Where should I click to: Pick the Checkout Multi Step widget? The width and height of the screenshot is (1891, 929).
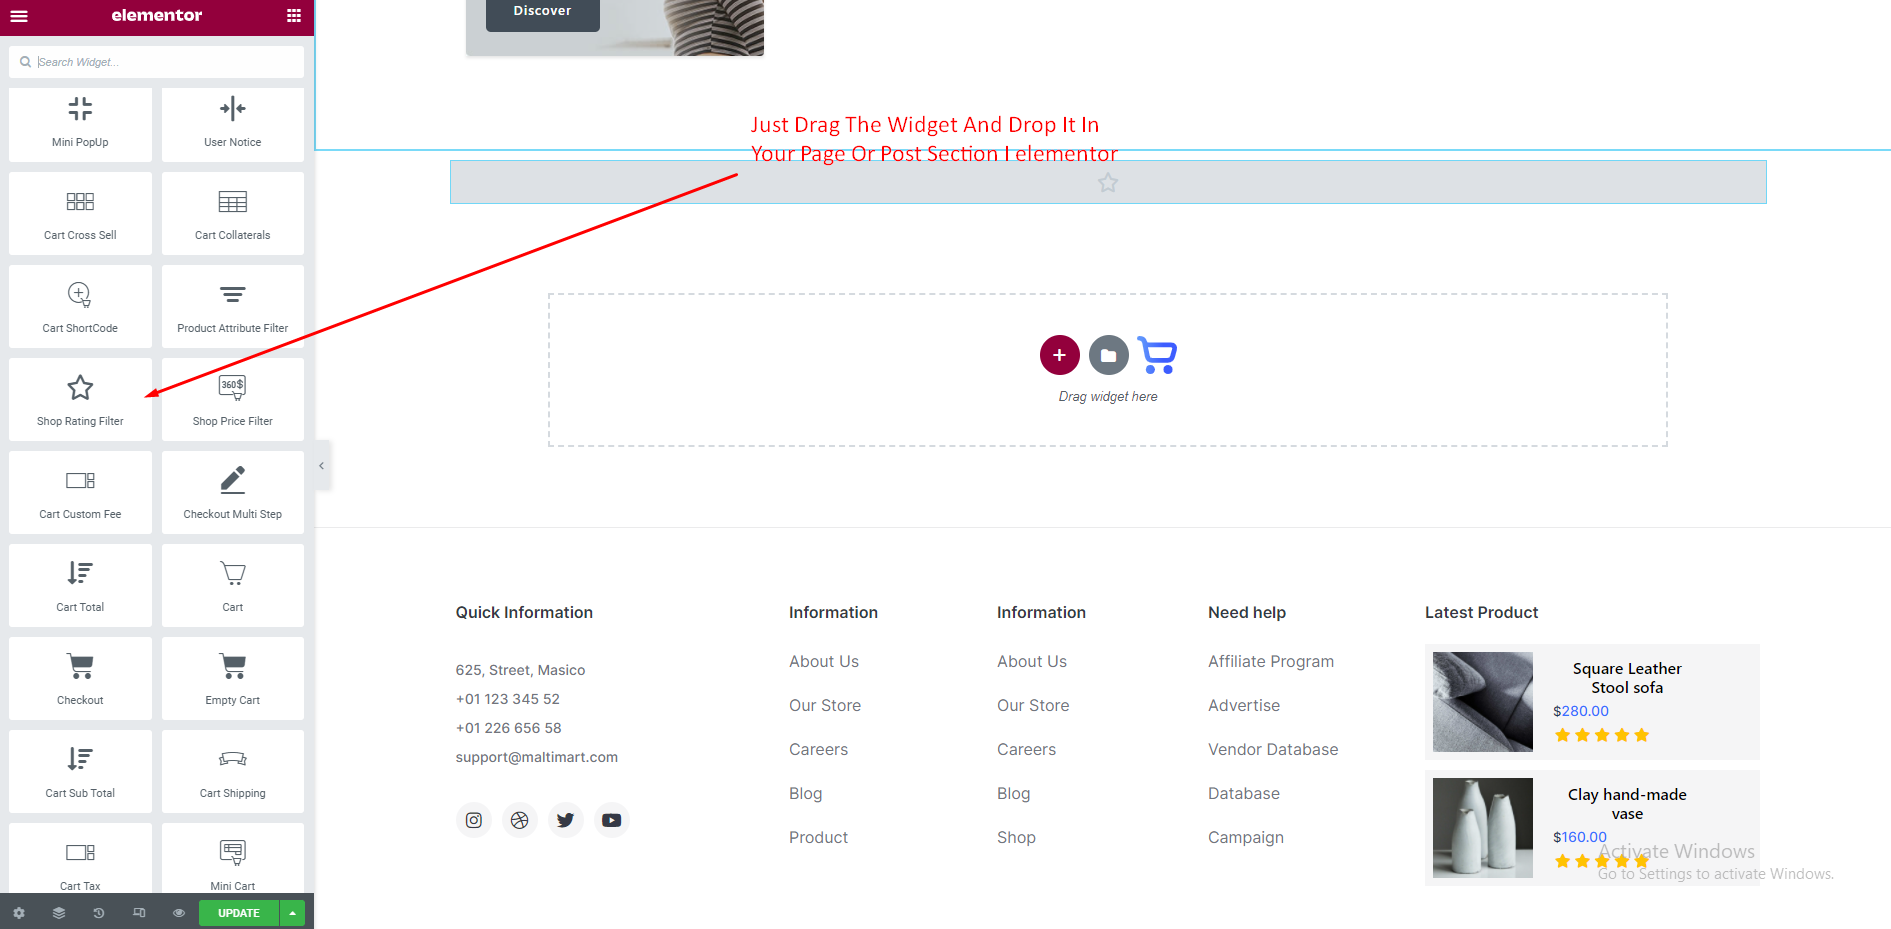[x=232, y=493]
